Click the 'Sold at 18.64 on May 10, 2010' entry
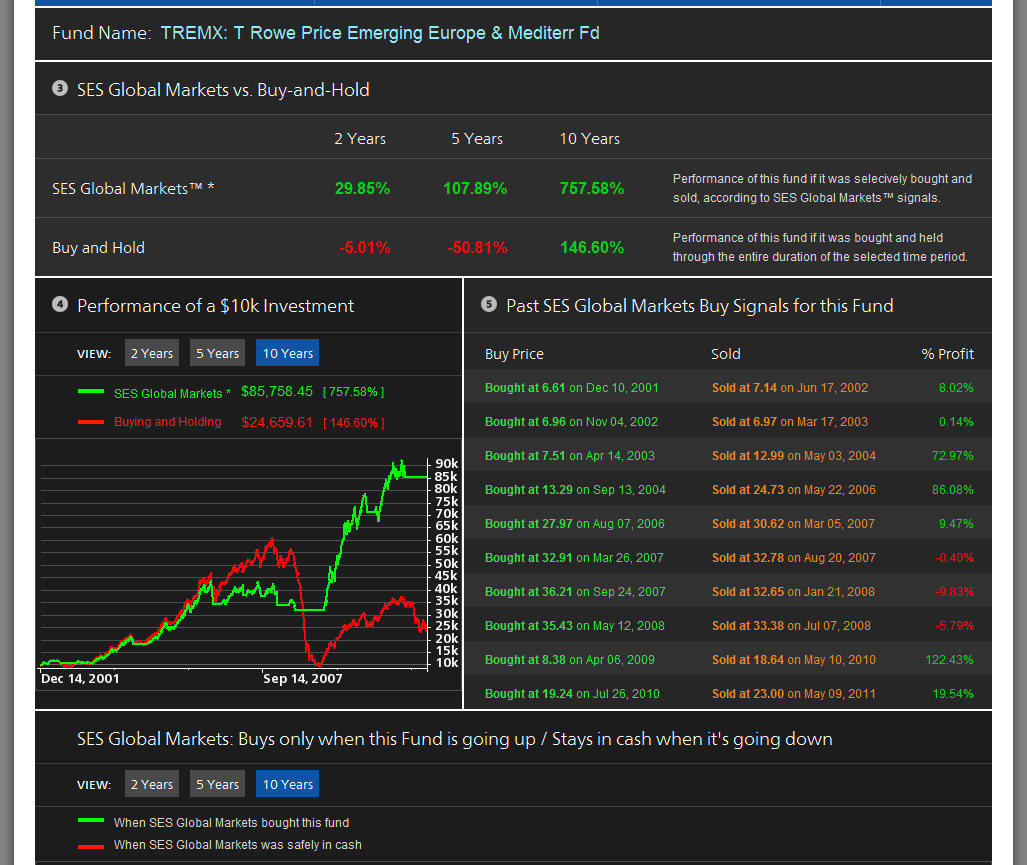Screen dimensions: 1027x865 point(793,660)
